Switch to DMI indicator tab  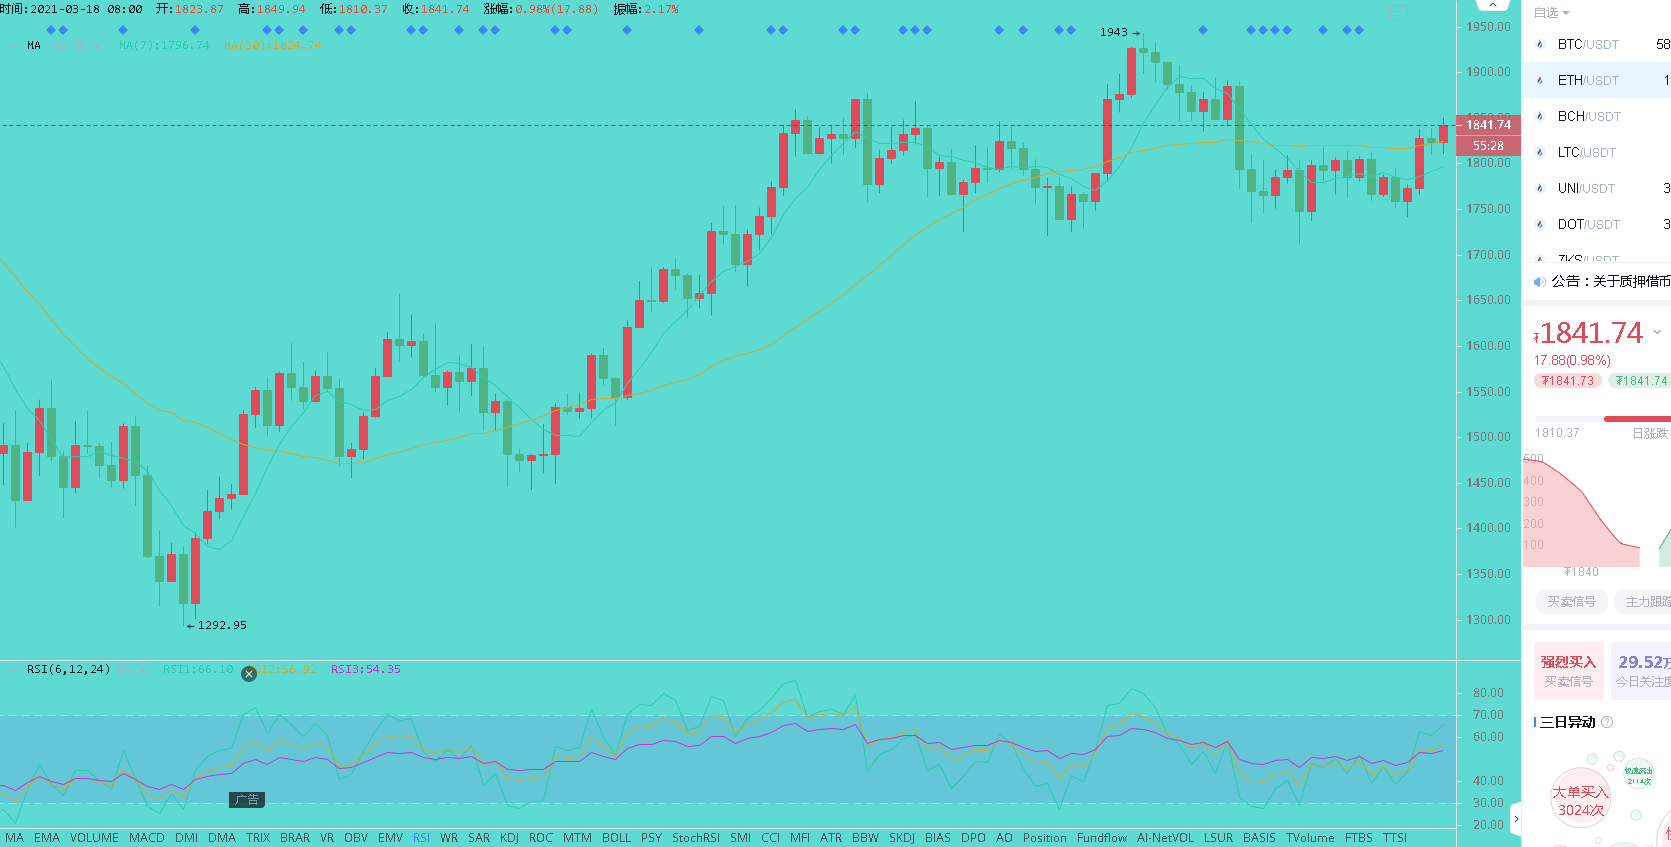point(186,838)
